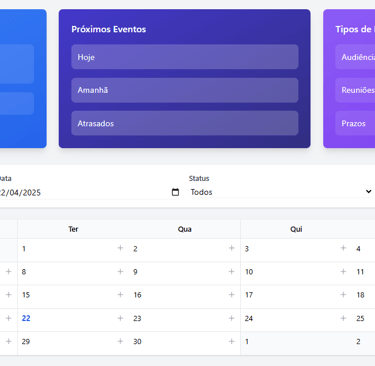Click the plus icon on day 9

(x=232, y=272)
